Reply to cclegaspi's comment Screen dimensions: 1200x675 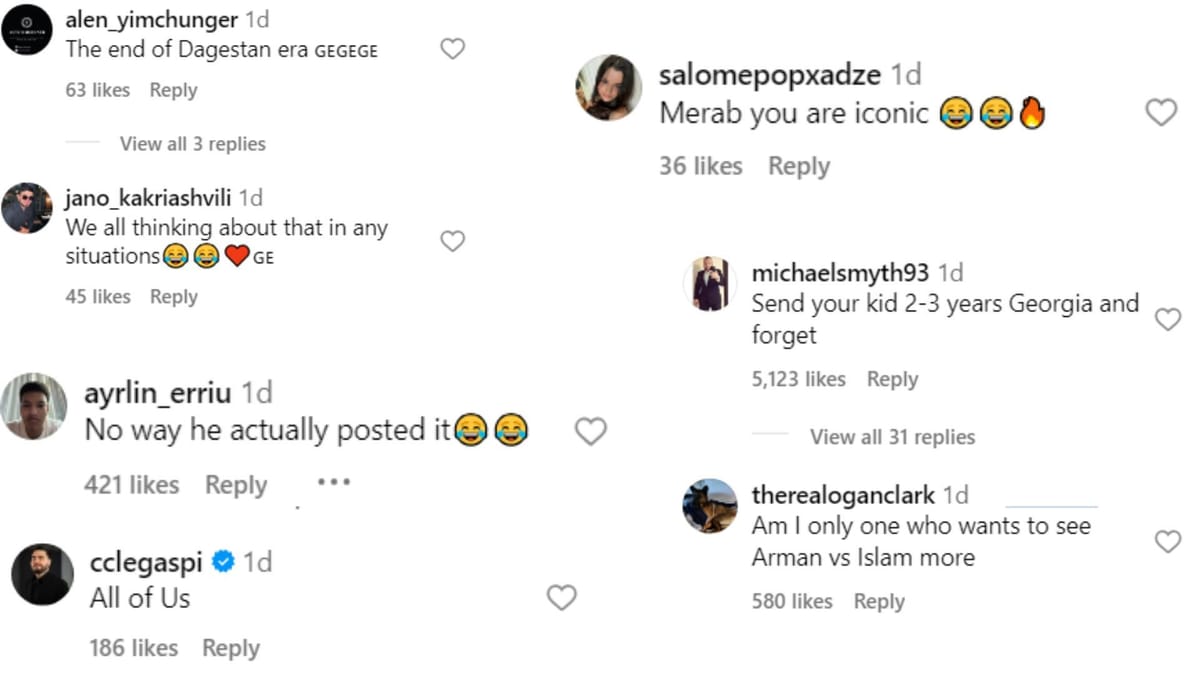[x=230, y=648]
